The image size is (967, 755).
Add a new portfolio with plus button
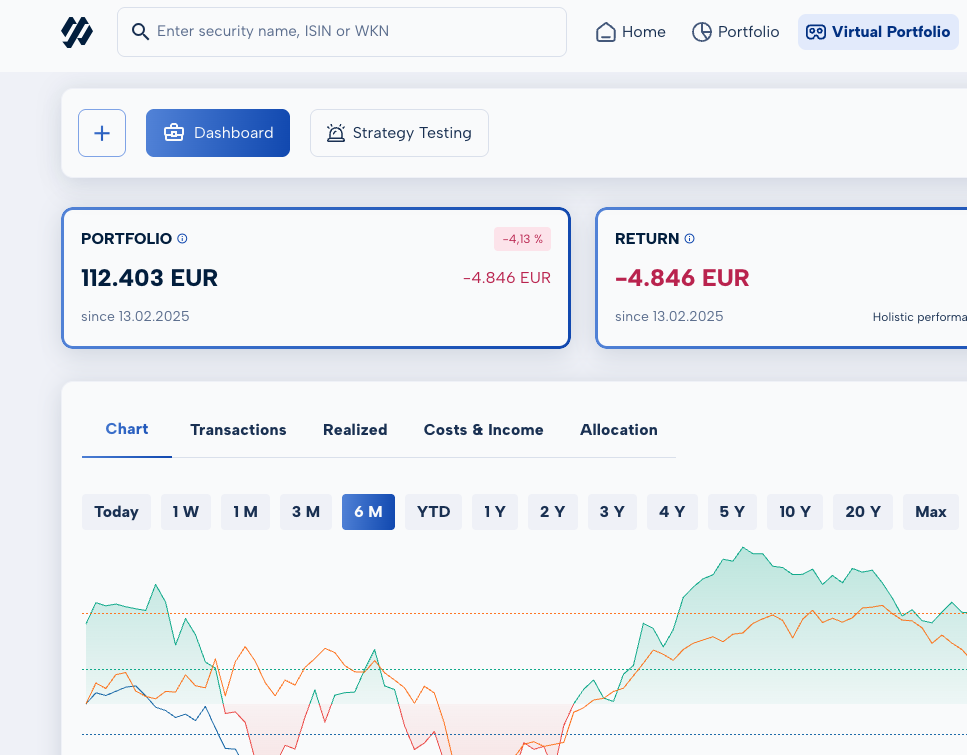(102, 133)
